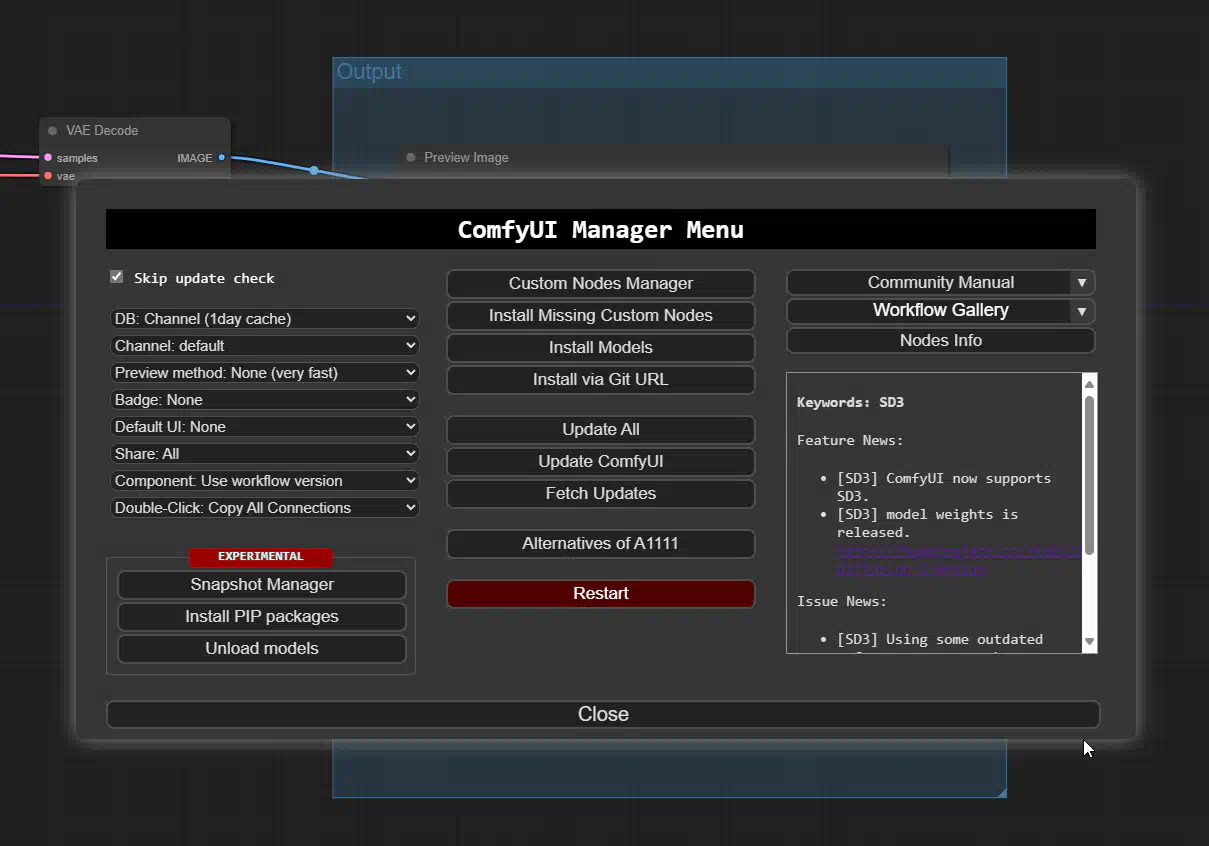This screenshot has height=846, width=1209.
Task: Expand the Component: Use workflow version dropdown
Action: coord(265,481)
